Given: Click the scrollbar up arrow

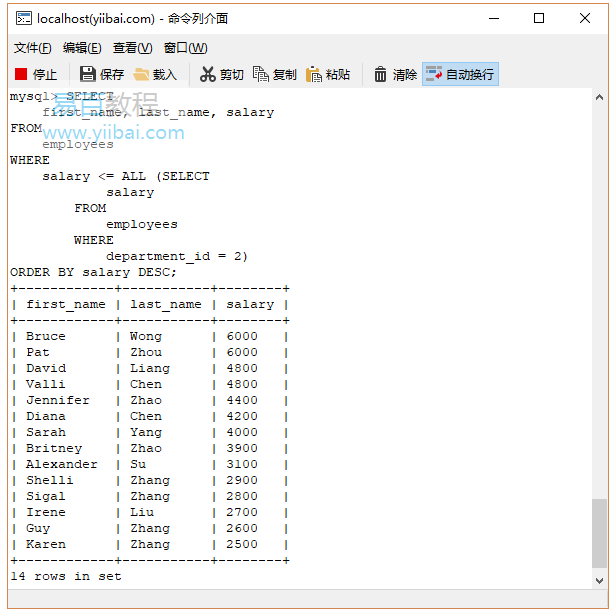Looking at the screenshot, I should (598, 98).
